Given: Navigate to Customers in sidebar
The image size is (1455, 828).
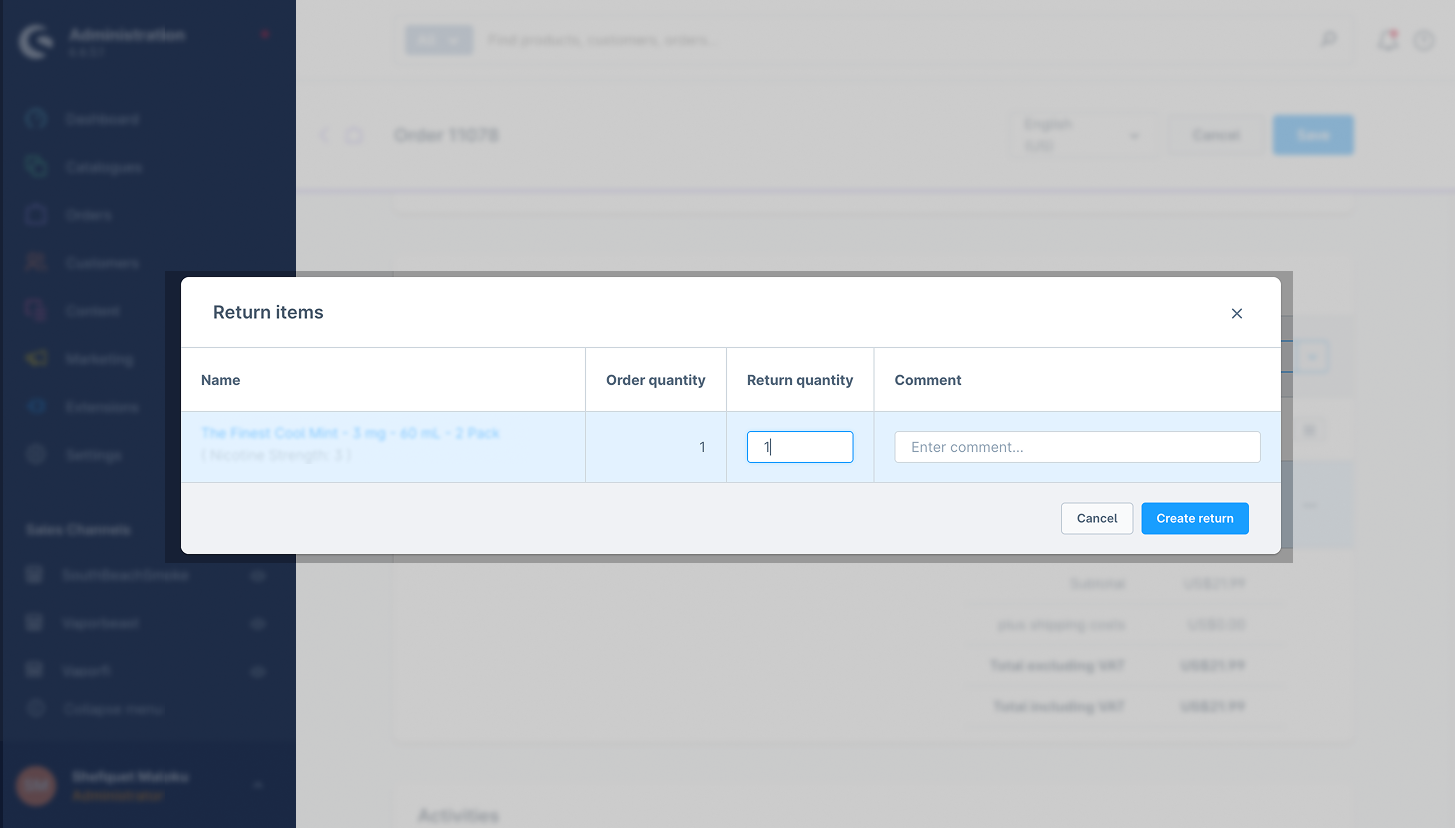Looking at the screenshot, I should (102, 263).
